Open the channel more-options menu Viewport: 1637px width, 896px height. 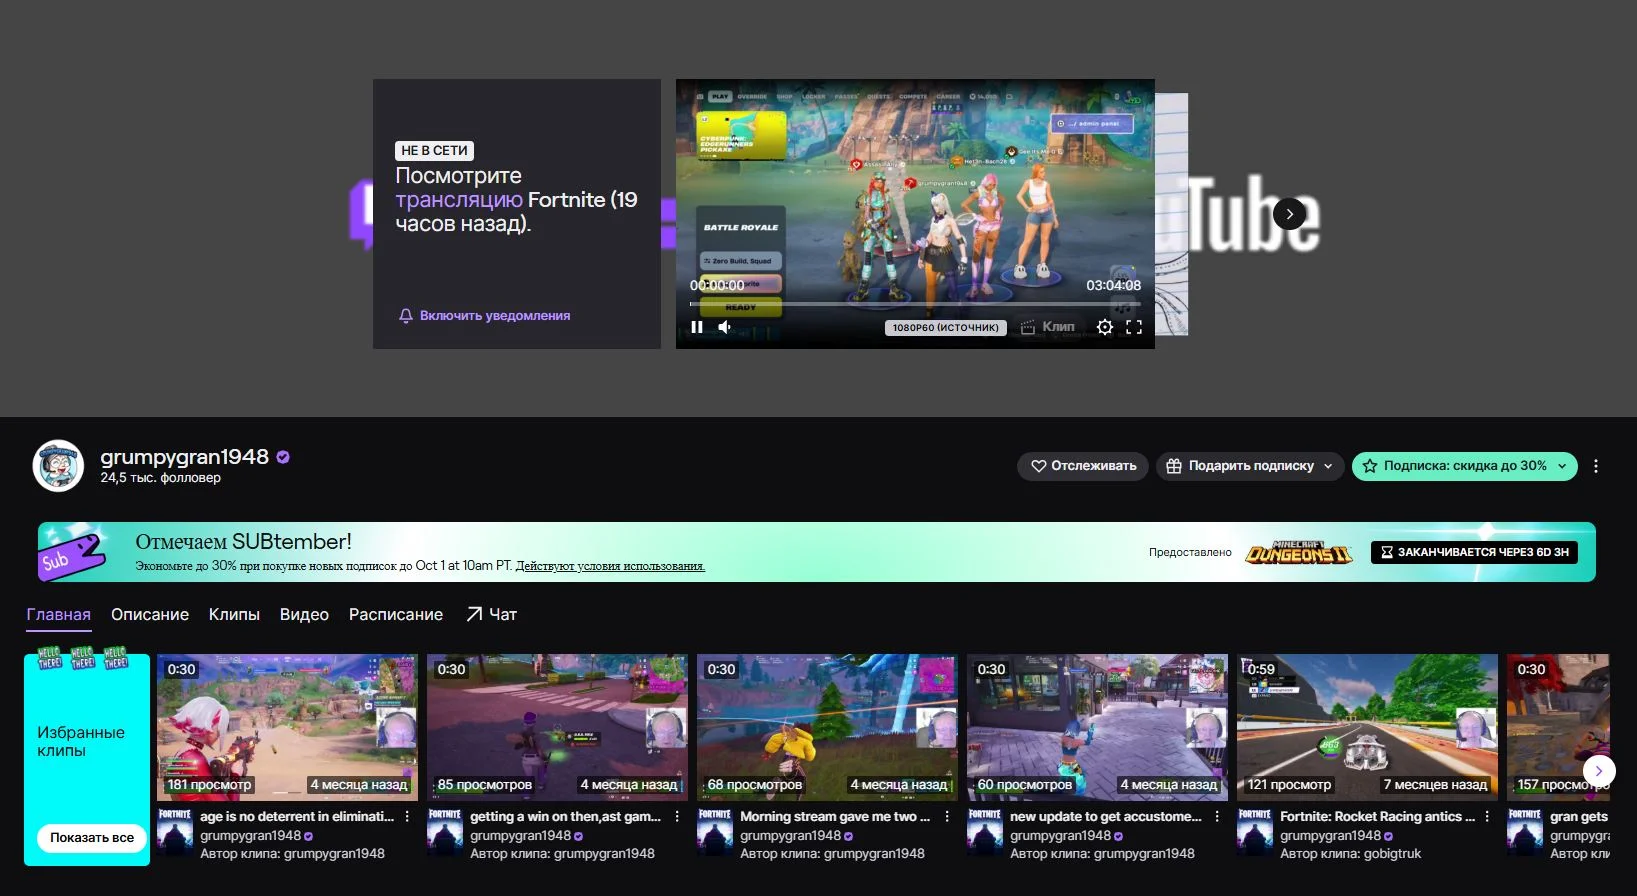click(x=1596, y=466)
